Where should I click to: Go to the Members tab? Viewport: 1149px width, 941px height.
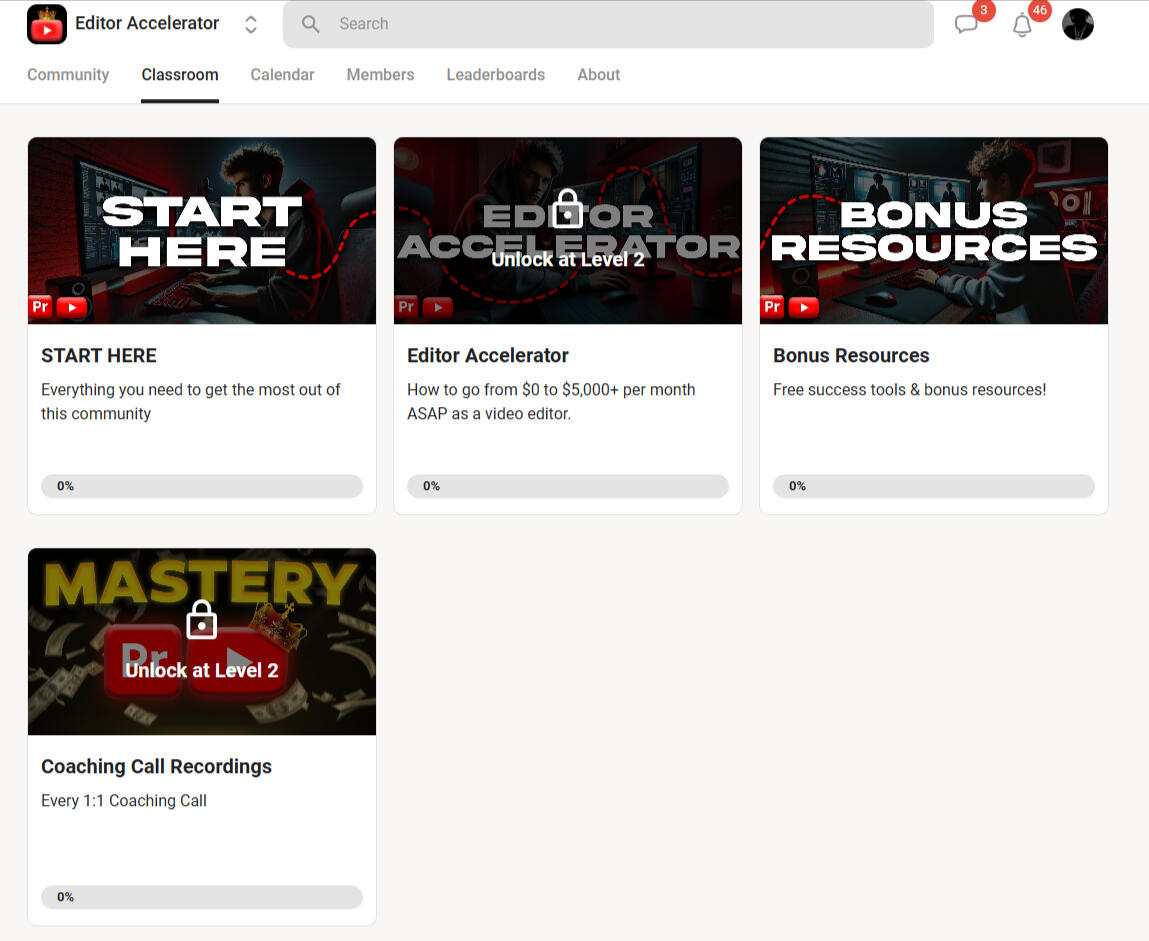click(x=380, y=75)
